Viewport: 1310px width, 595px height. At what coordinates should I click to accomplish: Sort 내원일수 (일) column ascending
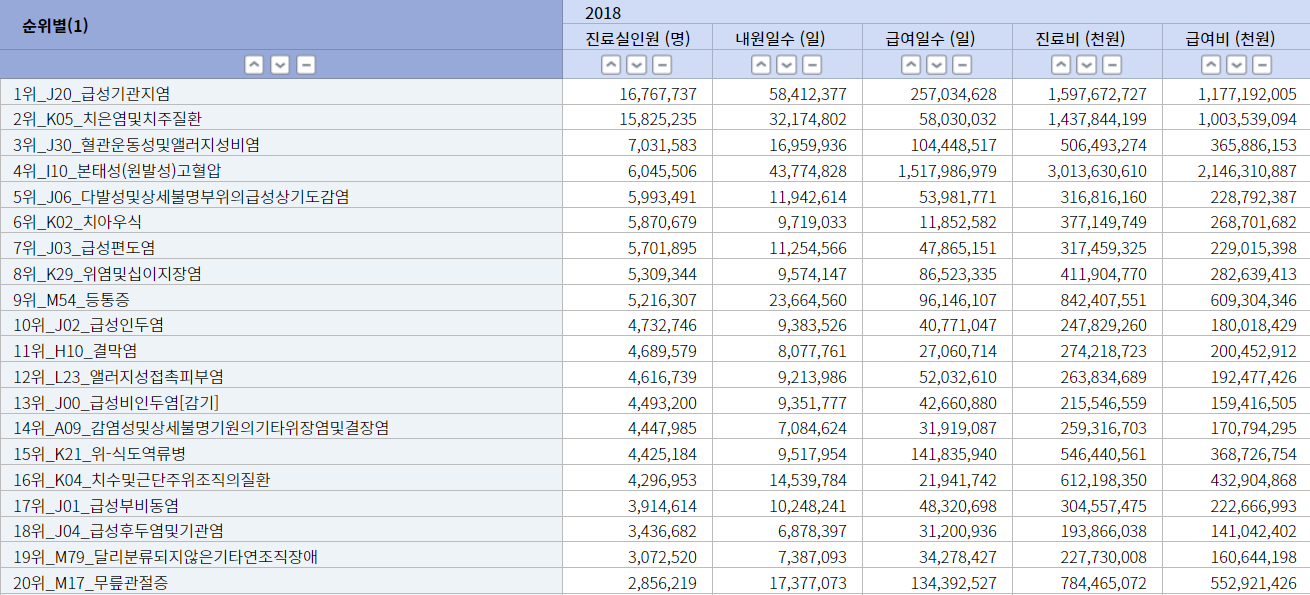pos(761,65)
